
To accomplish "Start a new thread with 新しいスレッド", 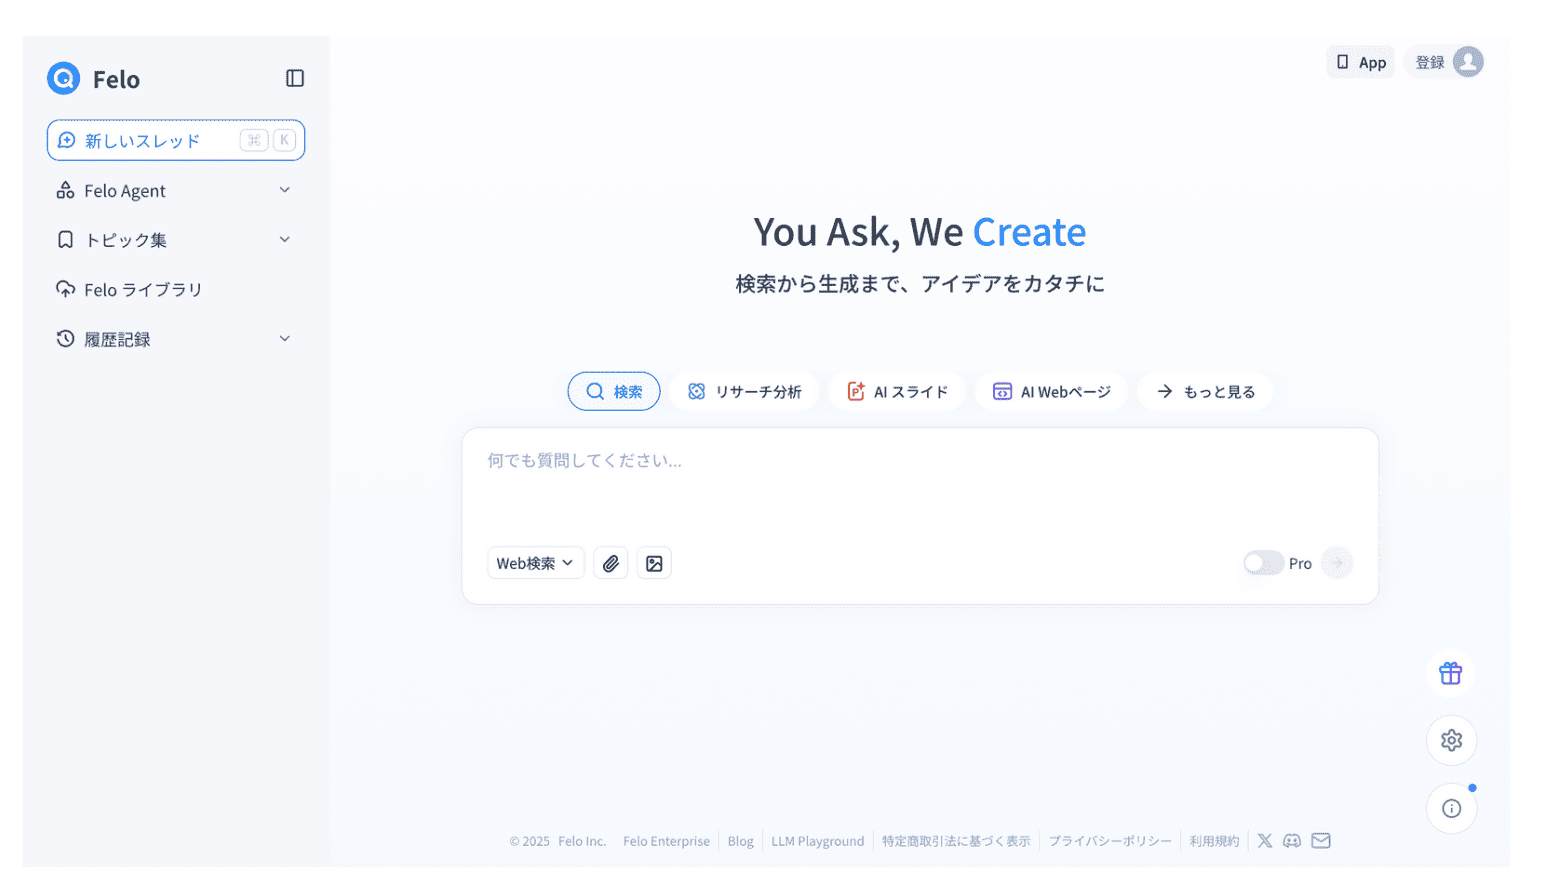I will tap(176, 140).
